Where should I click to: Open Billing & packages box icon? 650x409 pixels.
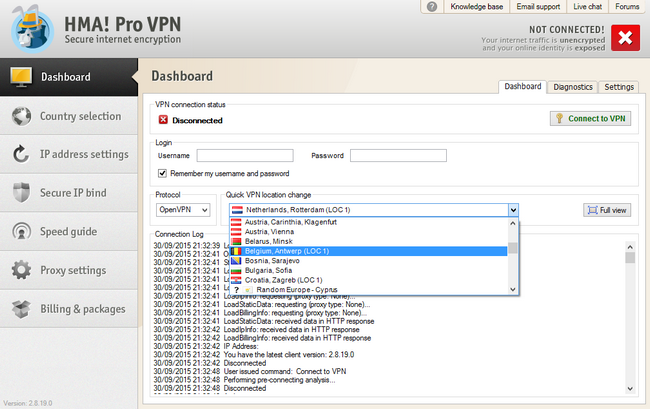click(22, 309)
